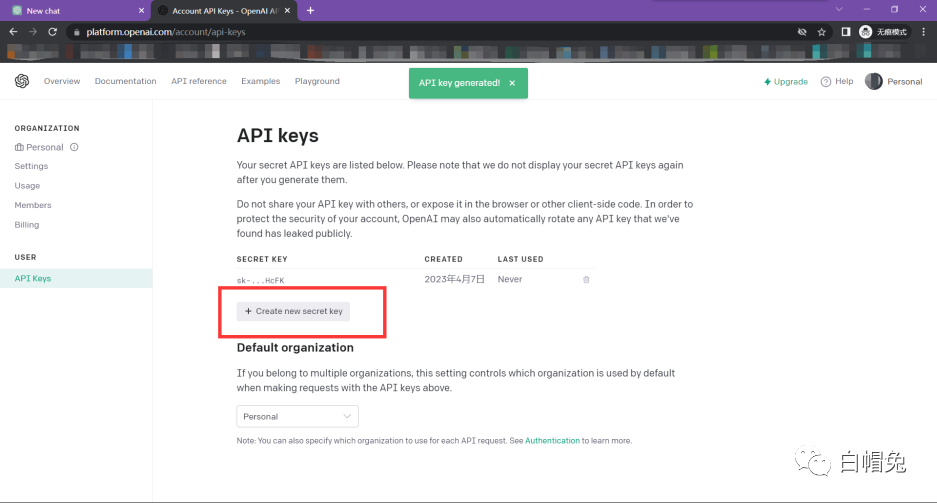Expand the Default organization Personal dropdown
Viewport: 937px width, 503px height.
pos(298,416)
